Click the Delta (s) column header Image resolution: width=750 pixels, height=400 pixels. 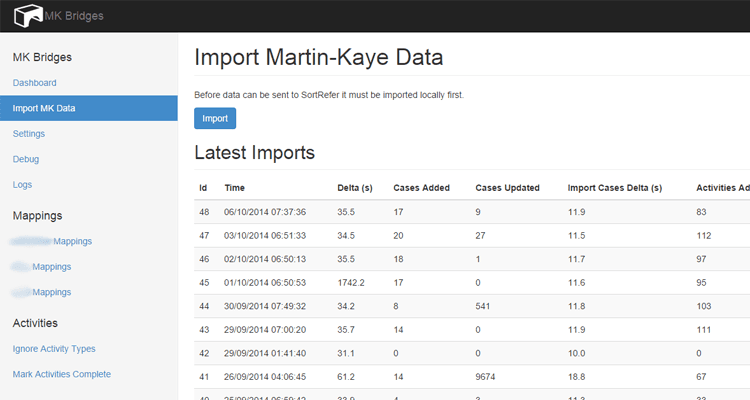[x=355, y=187]
